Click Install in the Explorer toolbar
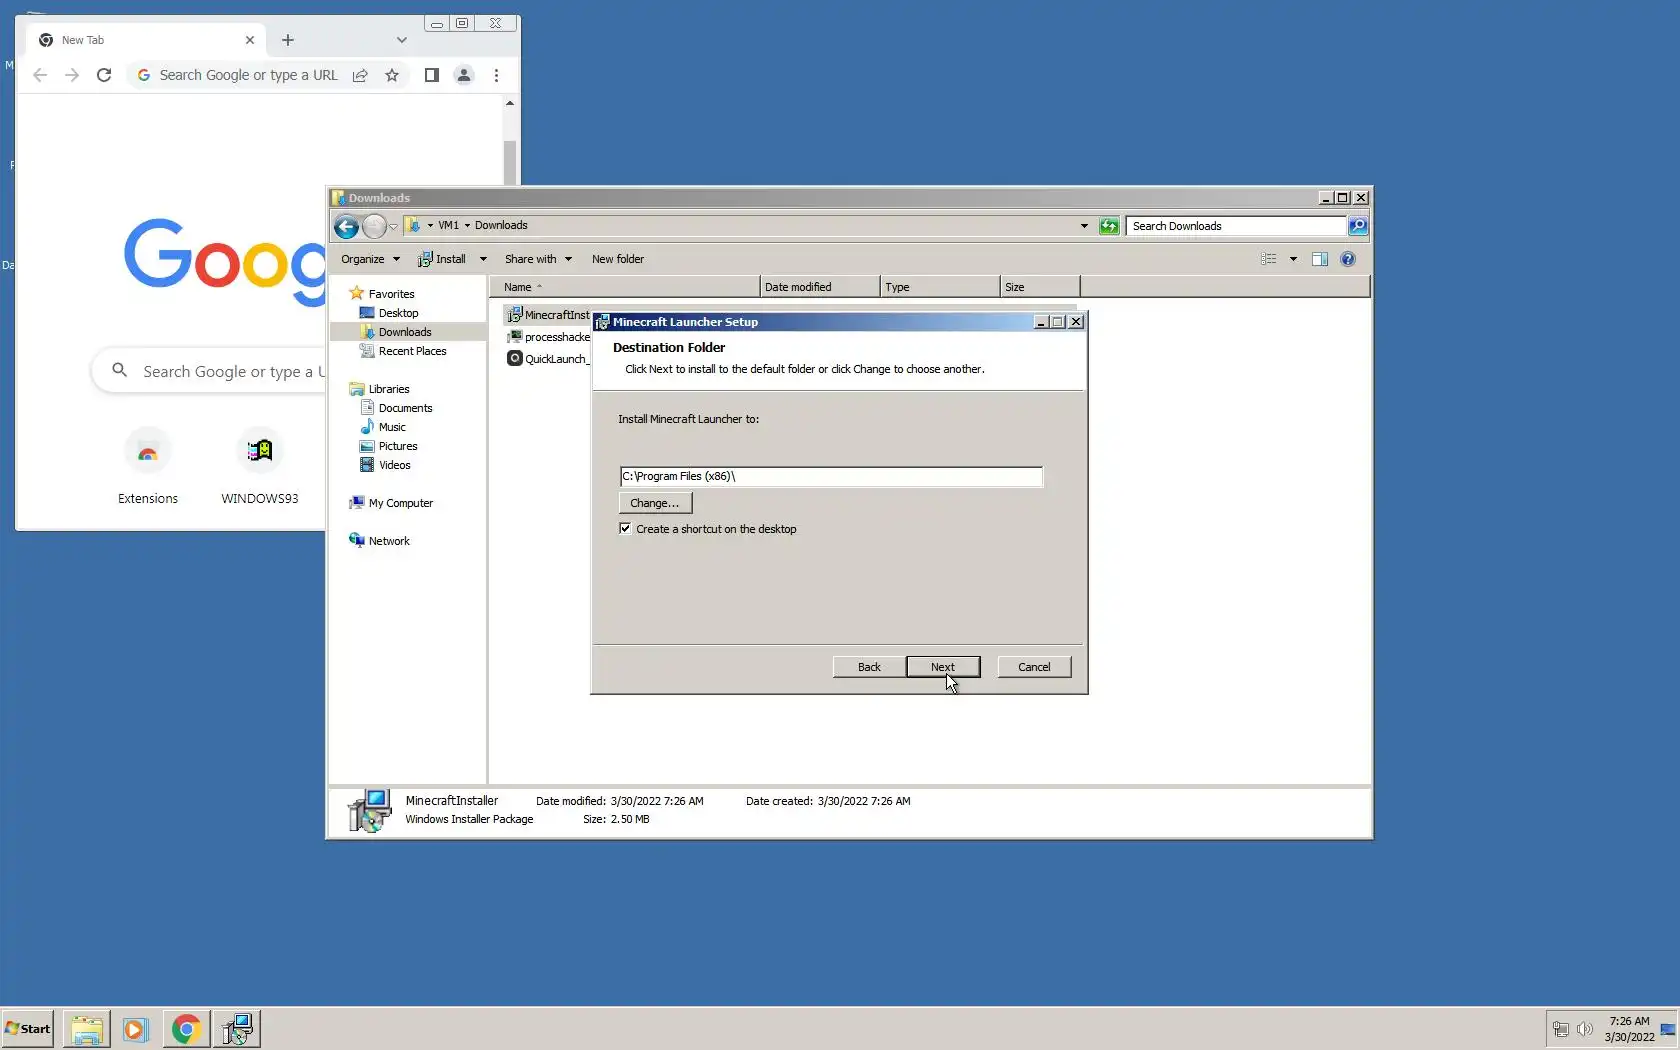The height and width of the screenshot is (1050, 1680). 442,259
